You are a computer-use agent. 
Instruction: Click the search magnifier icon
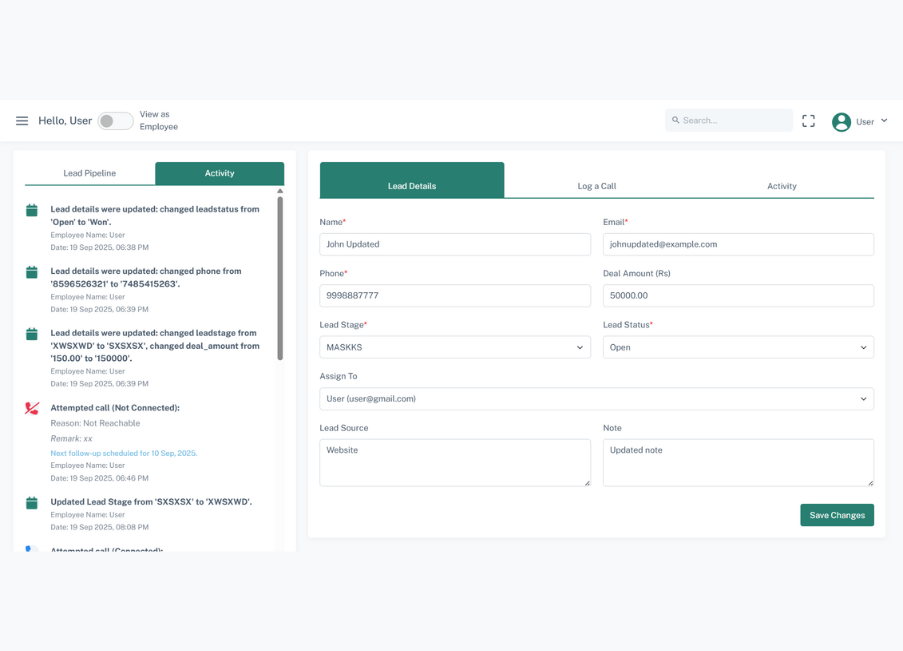coord(678,120)
